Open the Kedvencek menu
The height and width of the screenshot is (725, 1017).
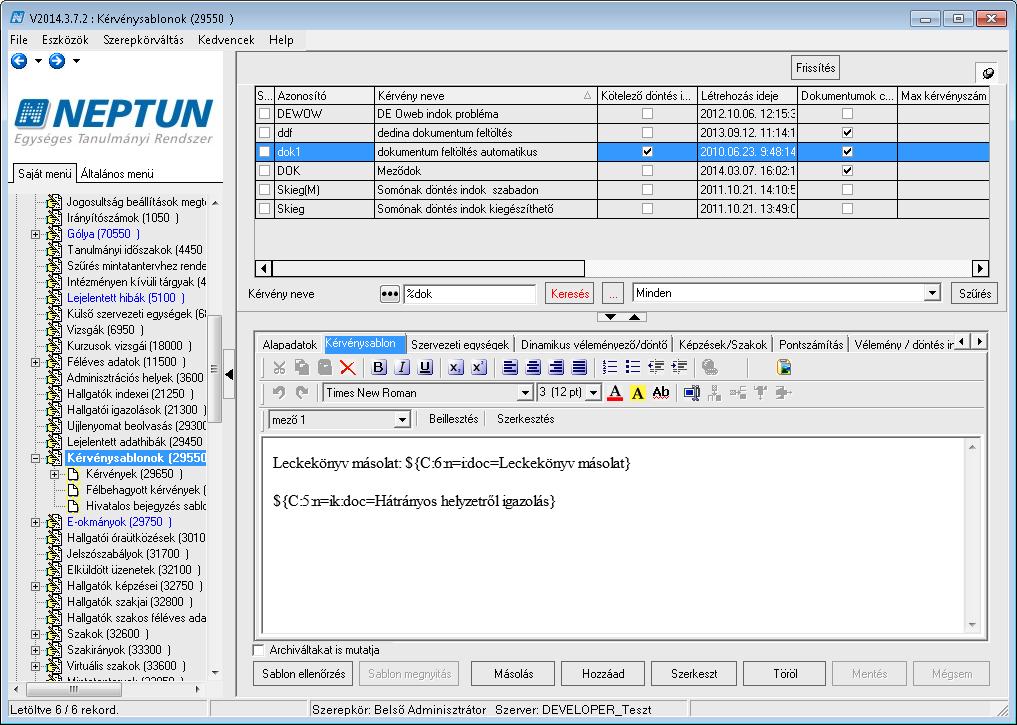point(226,40)
